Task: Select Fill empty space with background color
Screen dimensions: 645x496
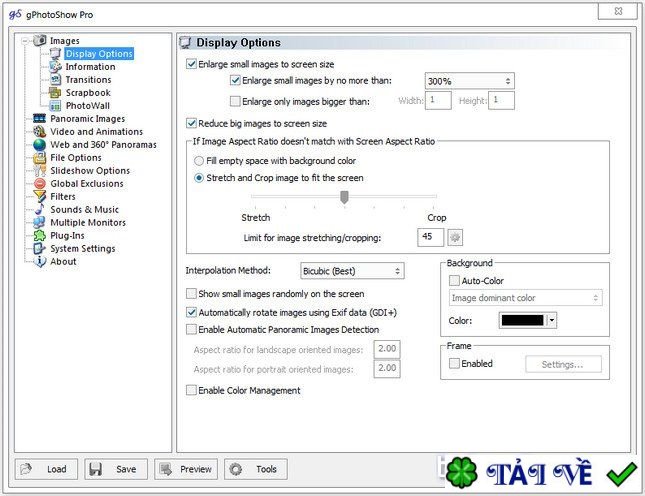Action: click(199, 161)
